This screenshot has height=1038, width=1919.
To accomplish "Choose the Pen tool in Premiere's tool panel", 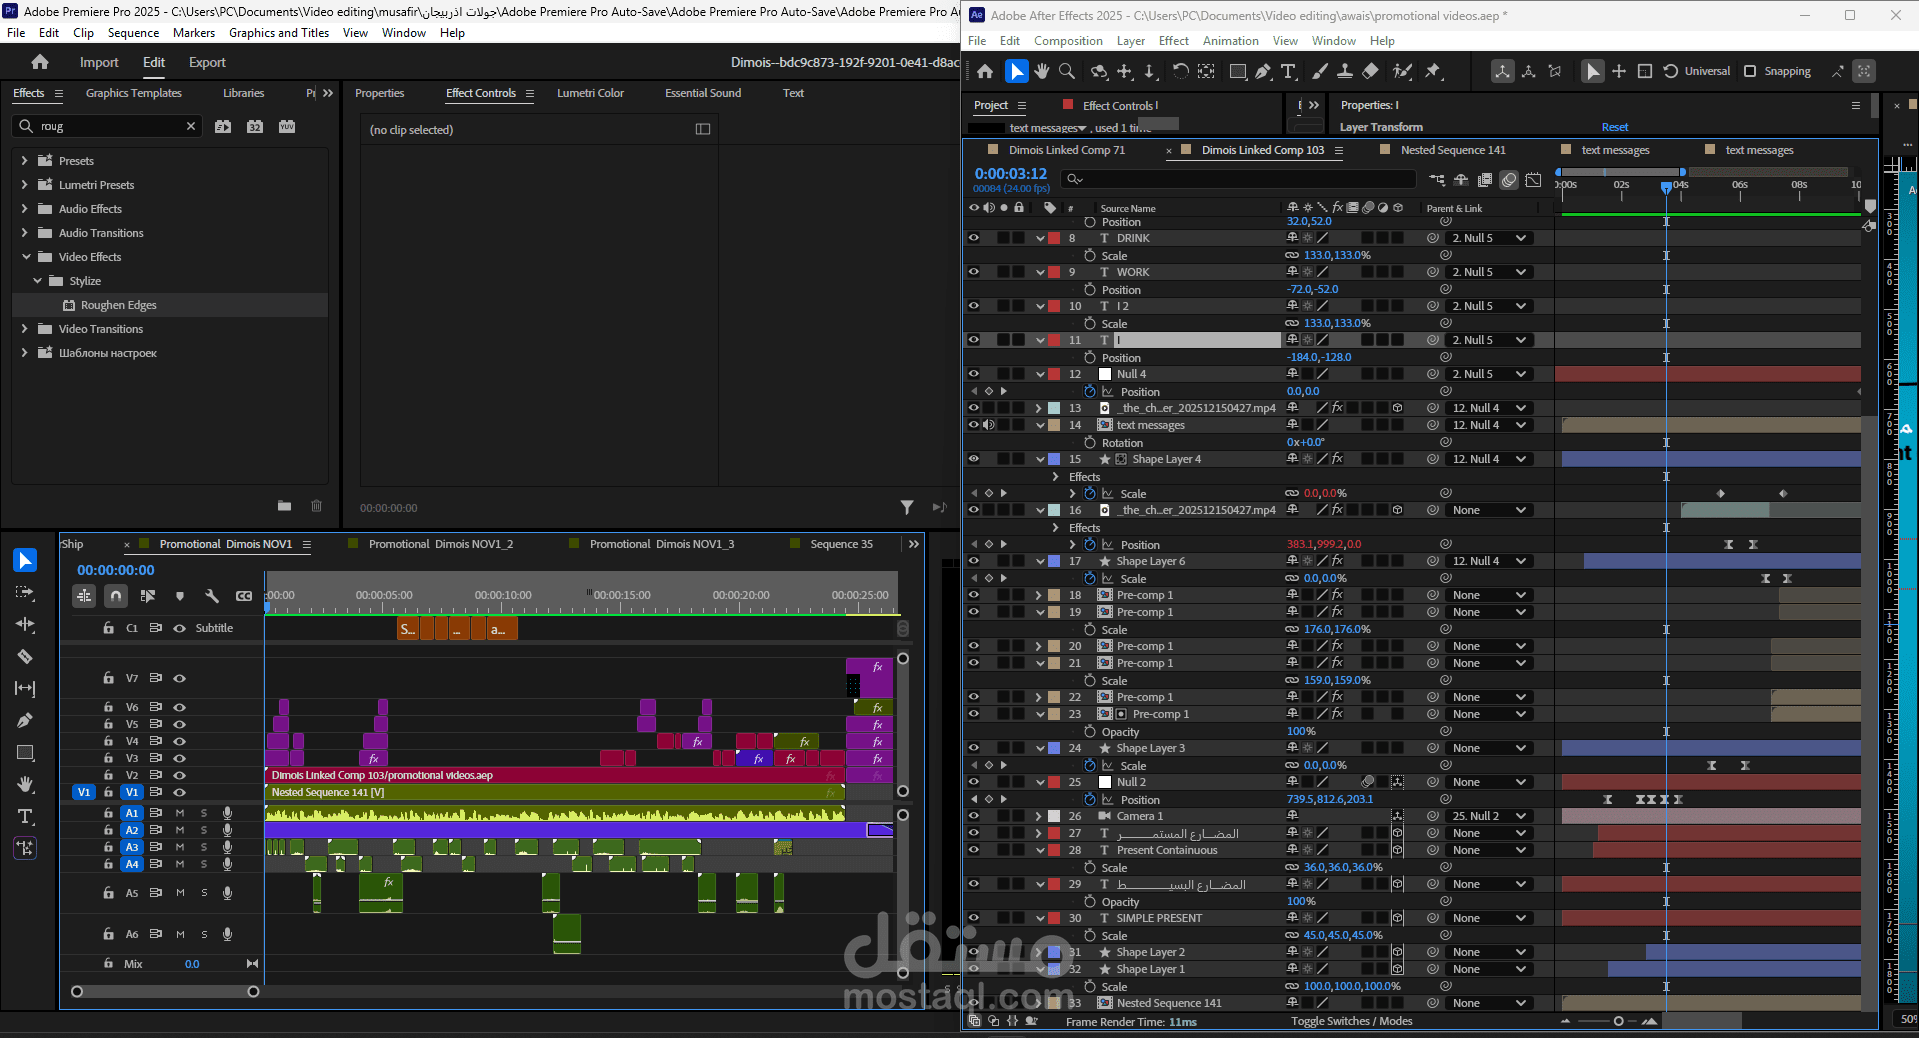I will tap(25, 720).
